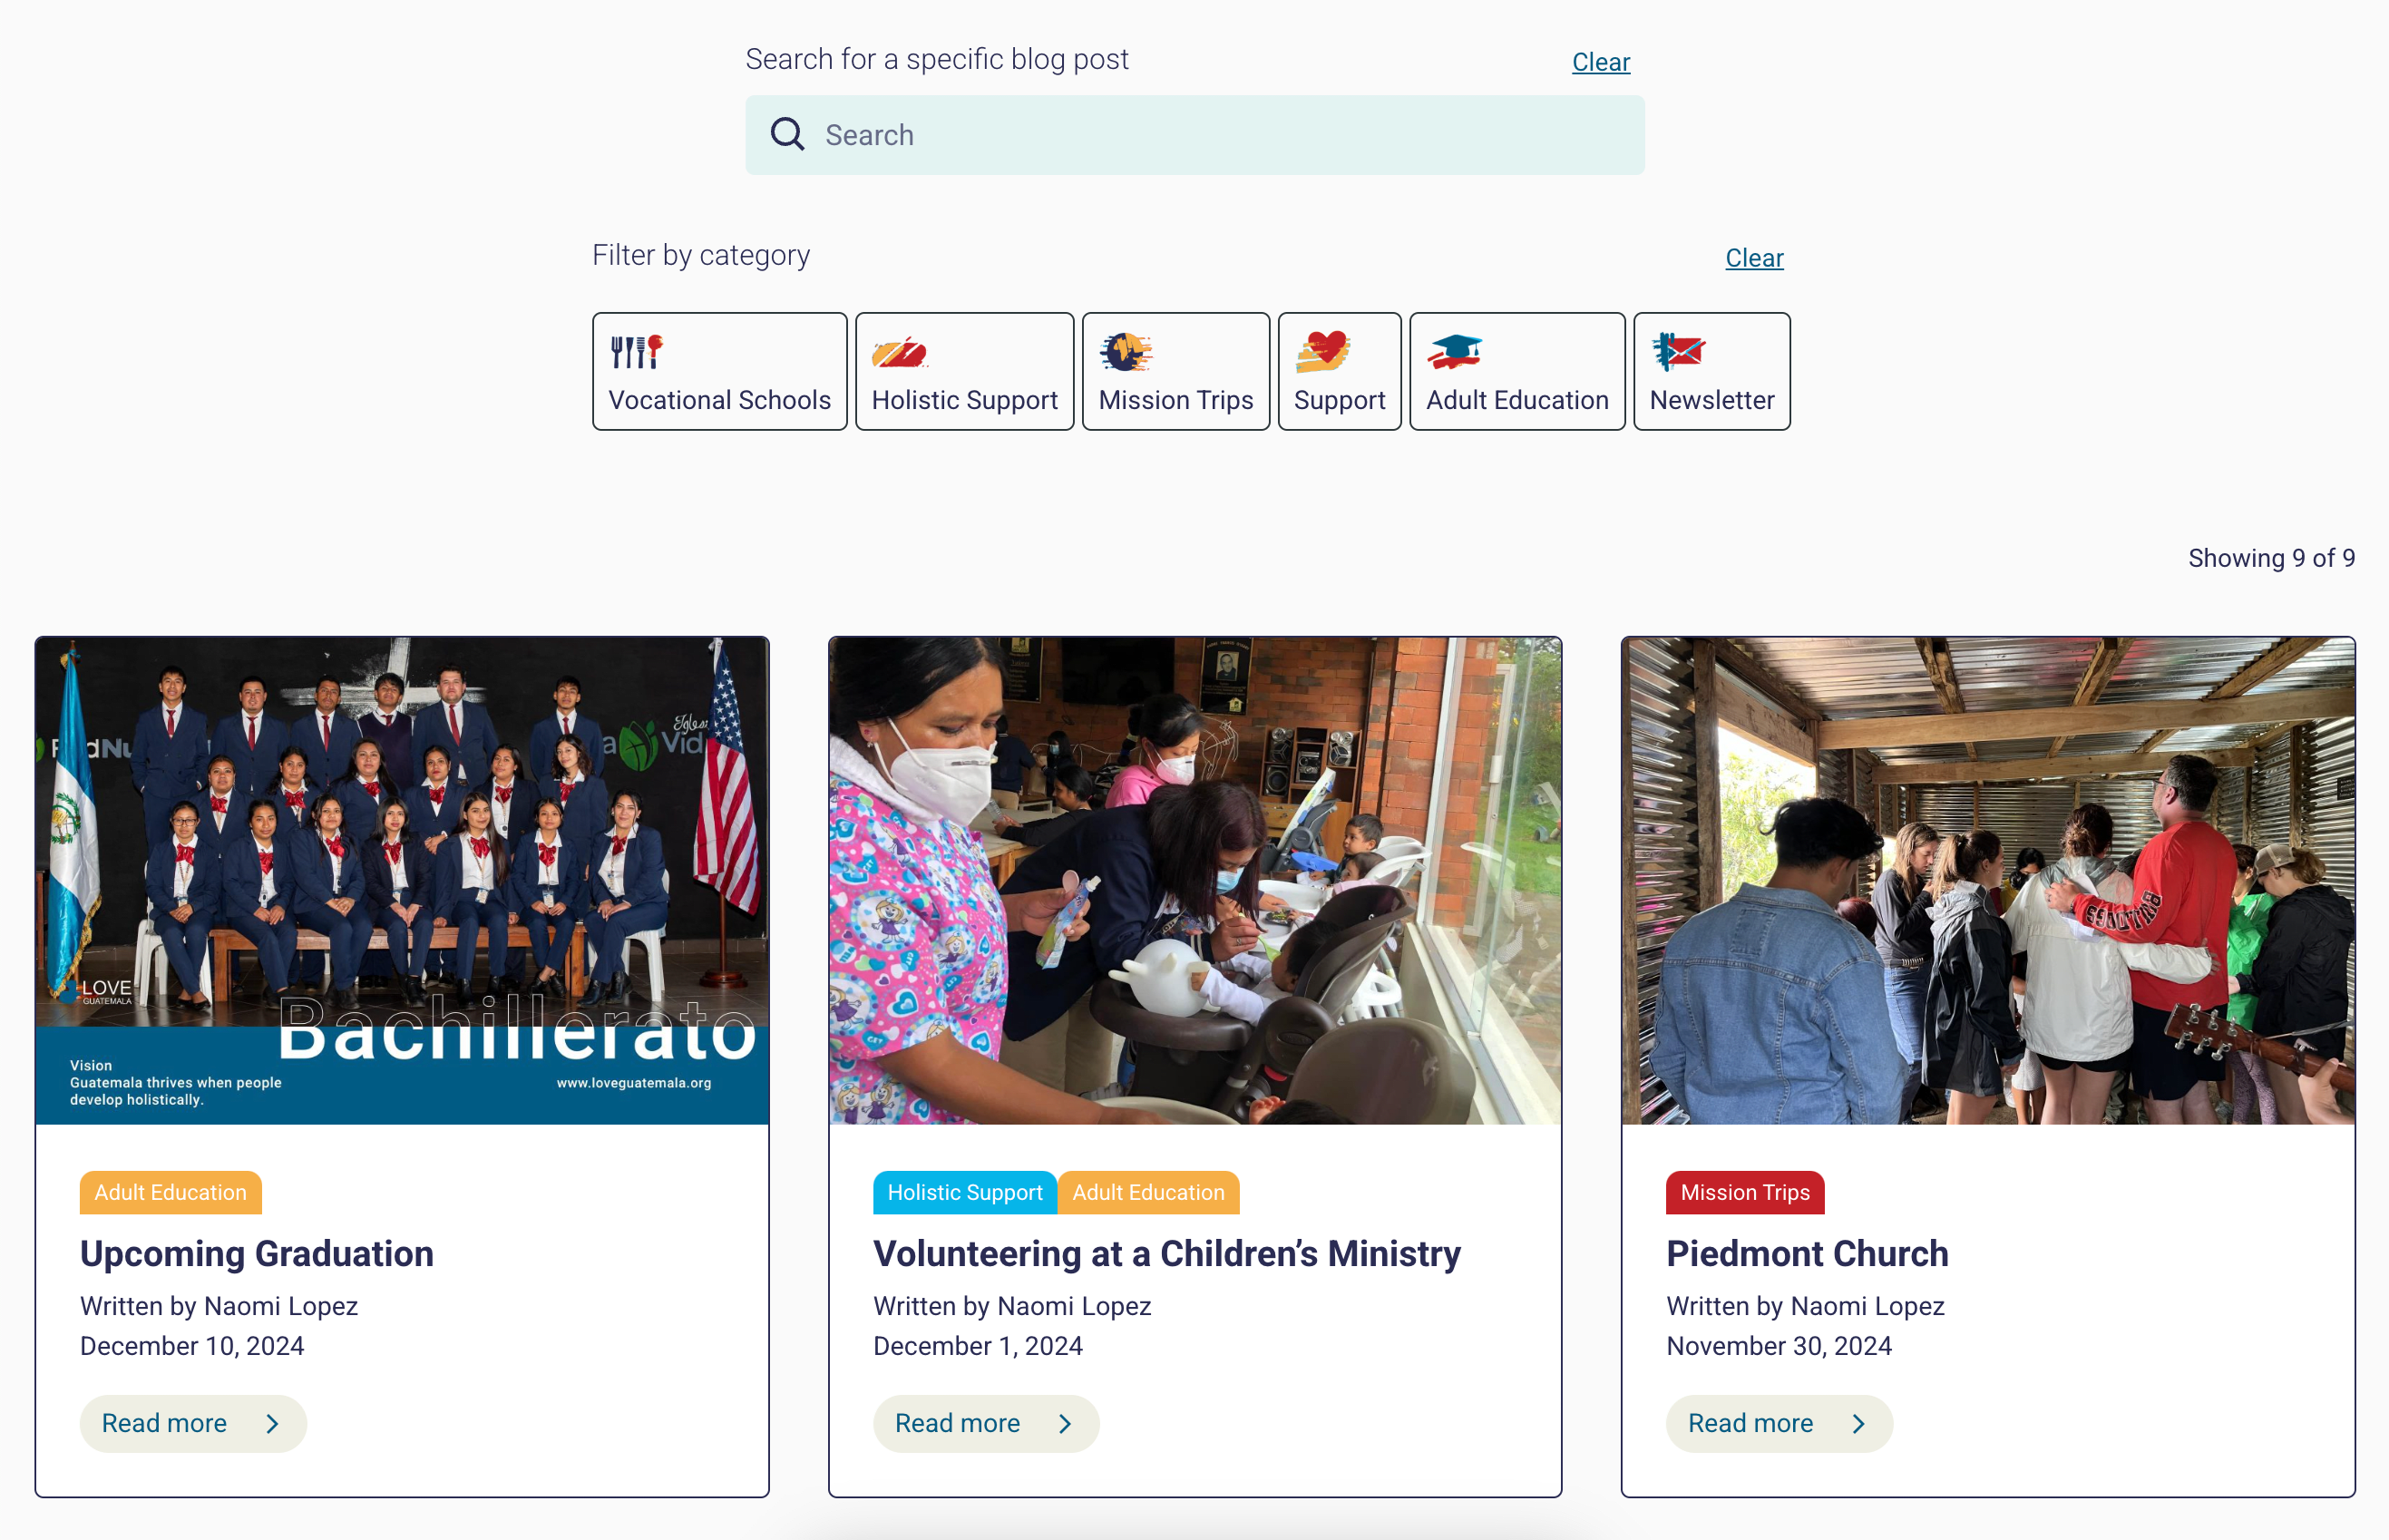Click the chevron arrow on Upcoming Graduation card

[x=272, y=1423]
